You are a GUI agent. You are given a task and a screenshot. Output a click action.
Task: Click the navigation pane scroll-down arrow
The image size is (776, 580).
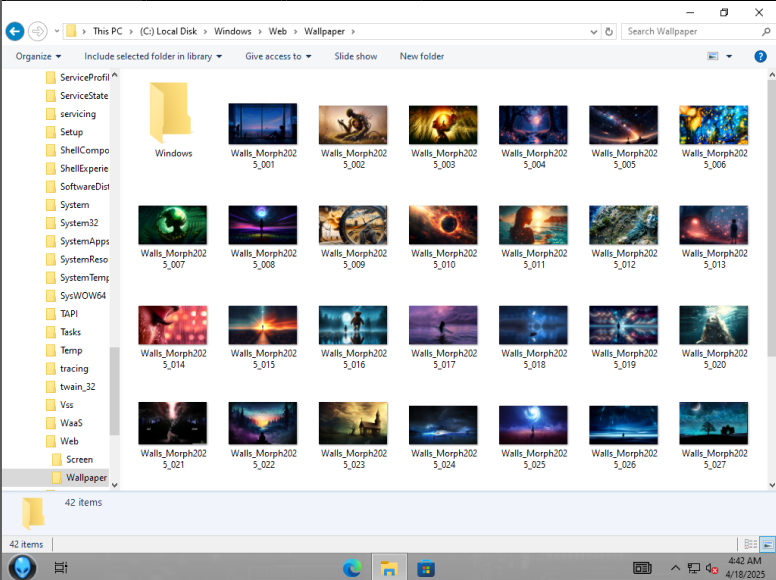coord(115,485)
